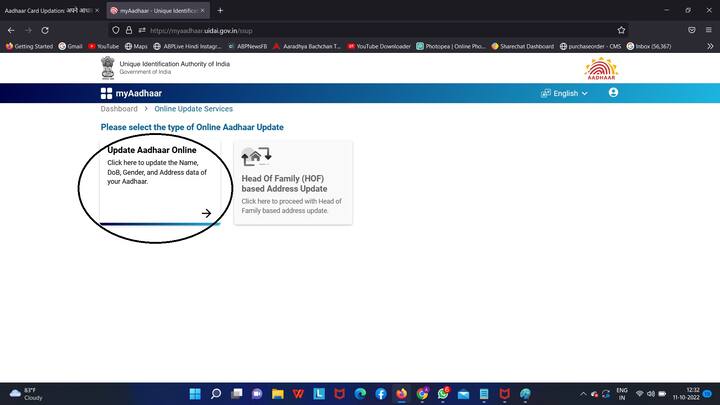The height and width of the screenshot is (405, 720).
Task: Open the Sharechat Dashboard bookmark
Action: (523, 46)
